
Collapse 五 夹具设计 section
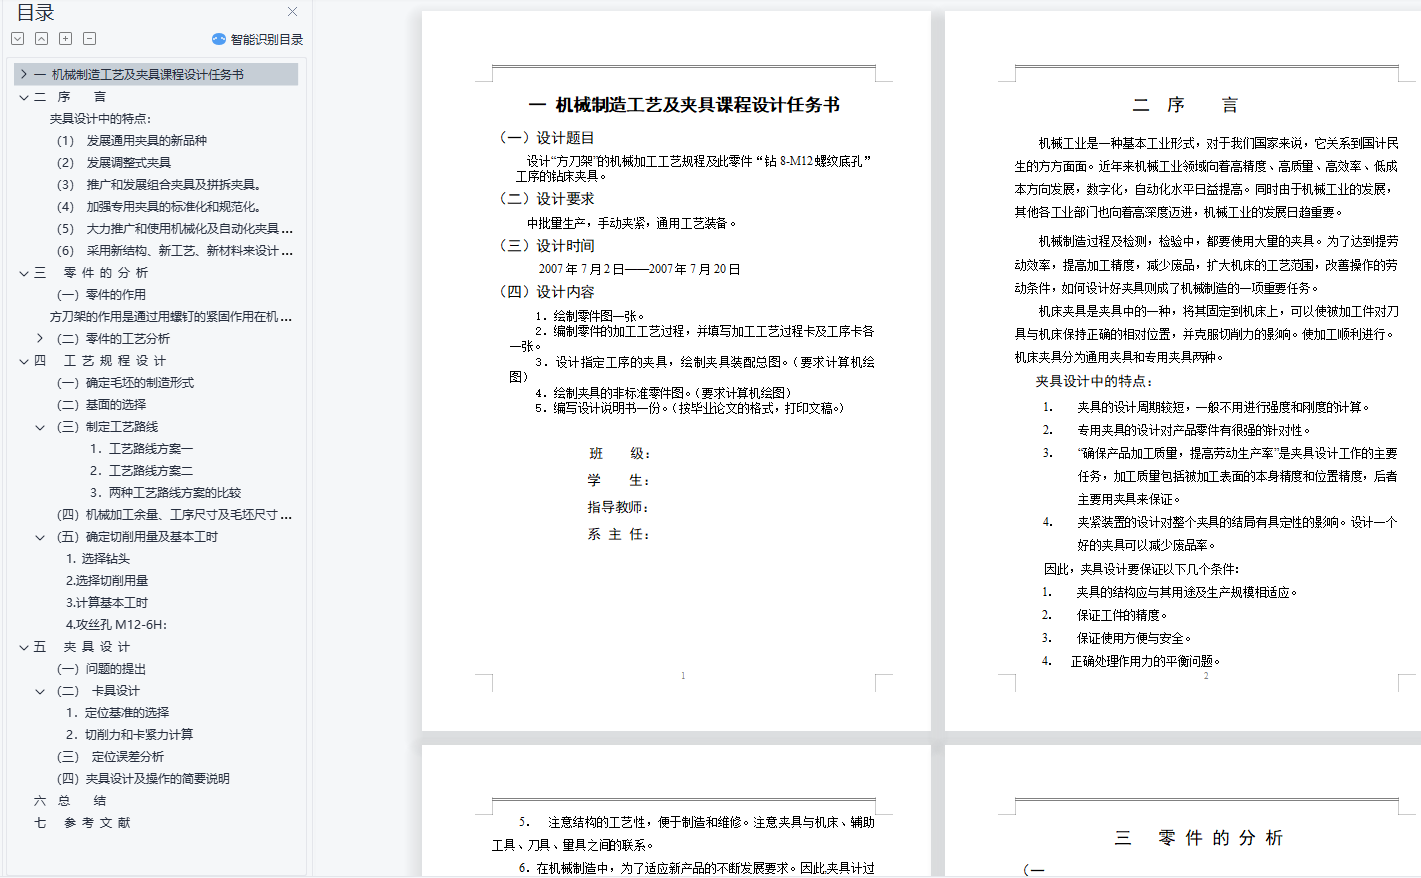pyautogui.click(x=23, y=647)
